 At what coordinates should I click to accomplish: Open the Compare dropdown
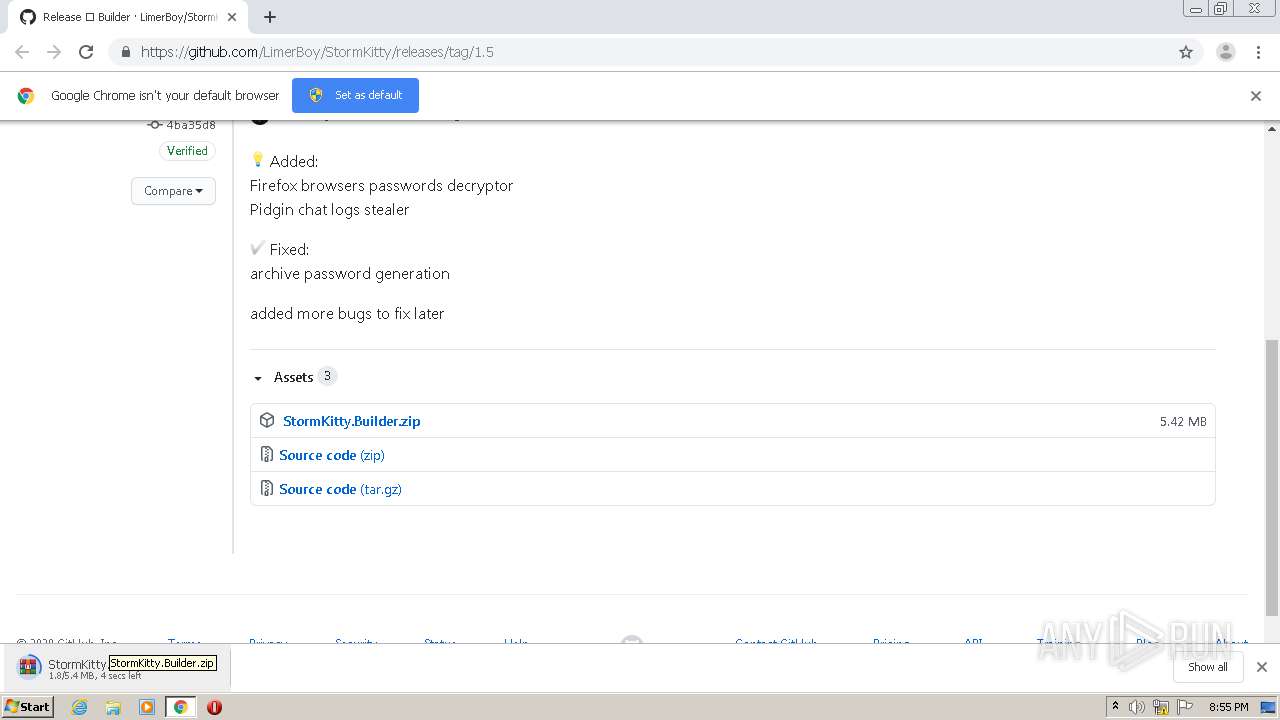point(173,191)
